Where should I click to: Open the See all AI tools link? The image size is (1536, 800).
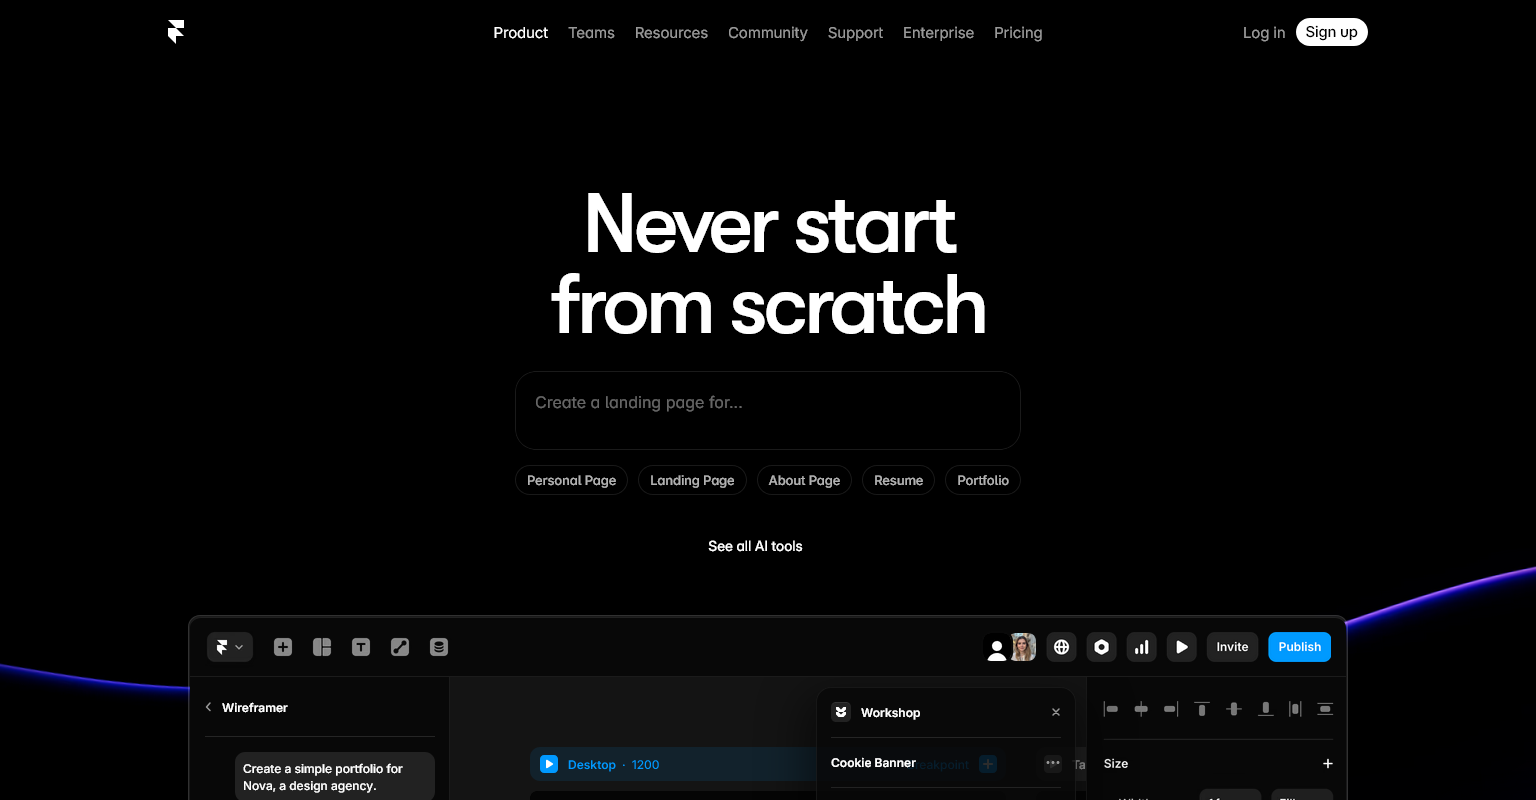[x=755, y=546]
